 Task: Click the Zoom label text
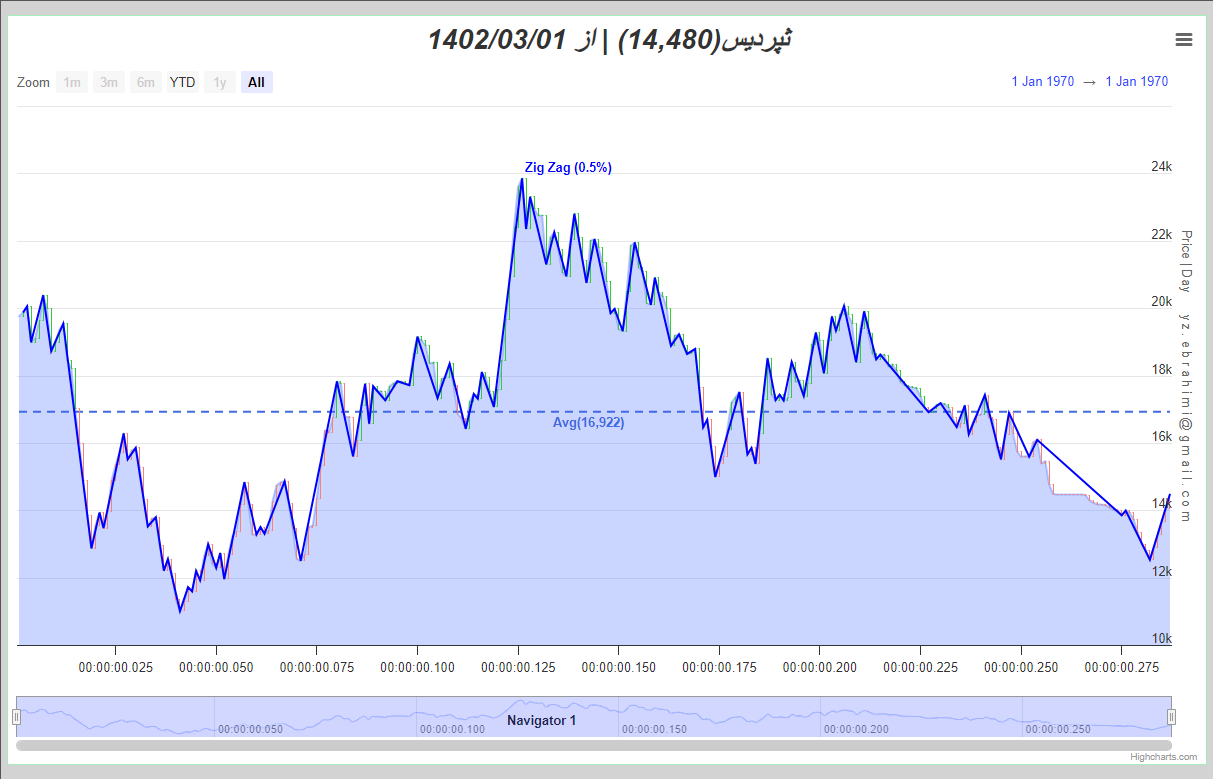pyautogui.click(x=33, y=83)
